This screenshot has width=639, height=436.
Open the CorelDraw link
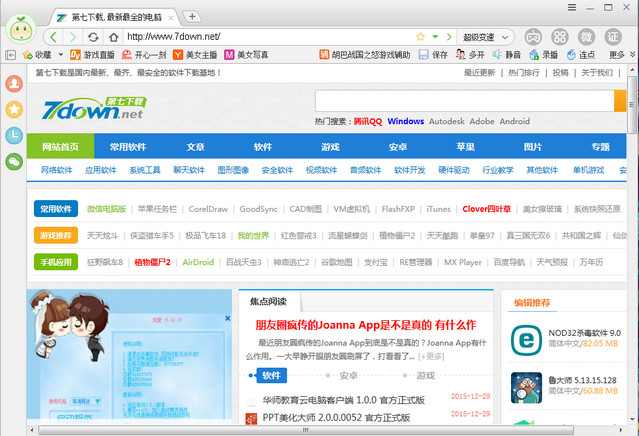[x=208, y=209]
